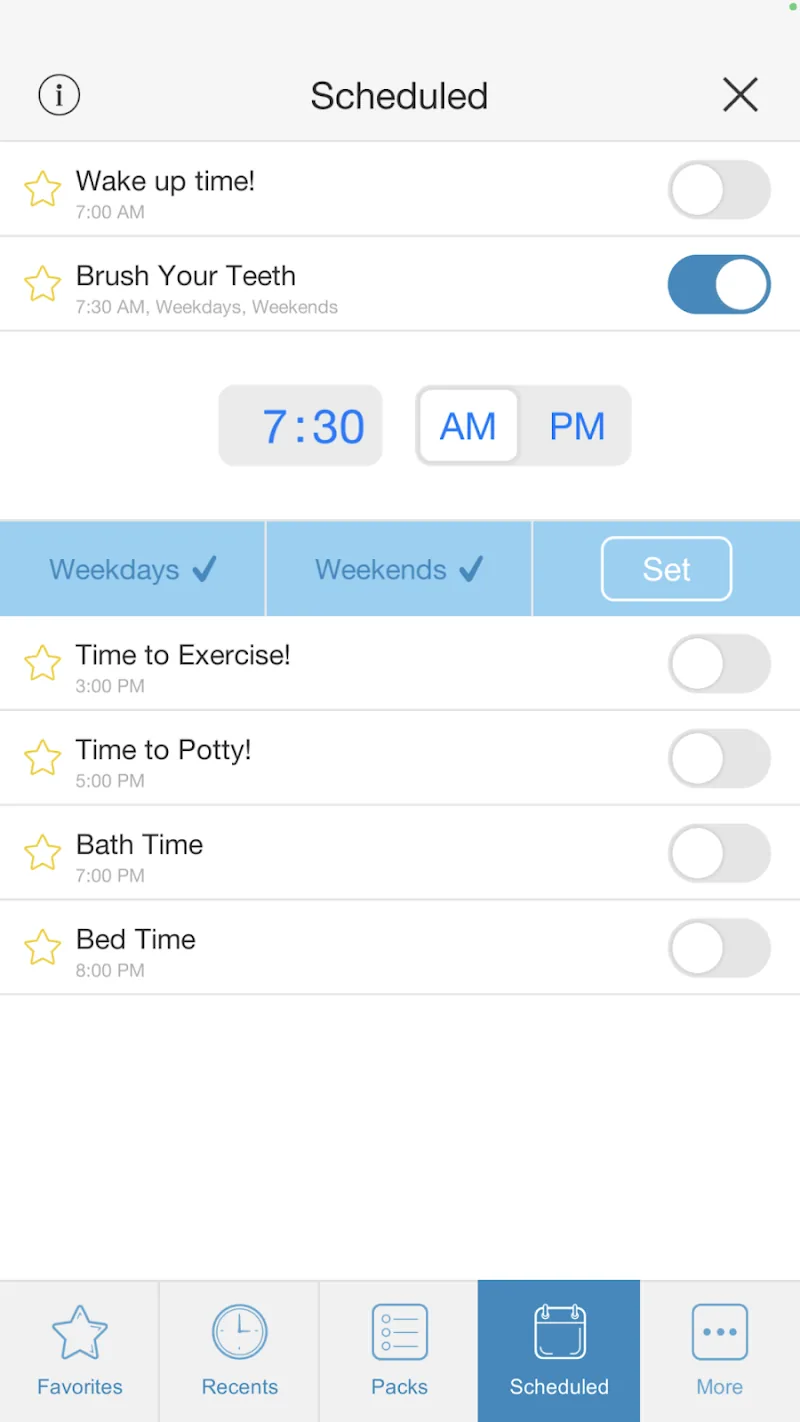Tap the 7:30 time field

pyautogui.click(x=301, y=426)
